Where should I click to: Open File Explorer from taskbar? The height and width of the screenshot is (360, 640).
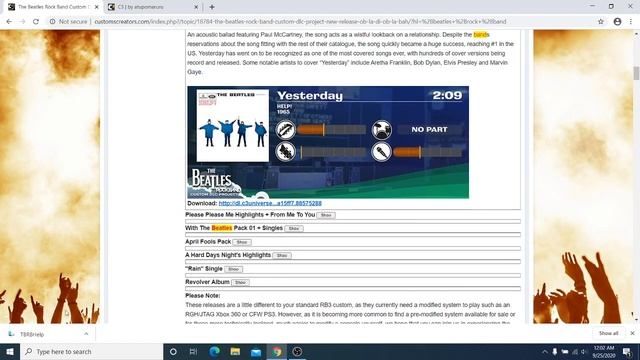click(235, 351)
